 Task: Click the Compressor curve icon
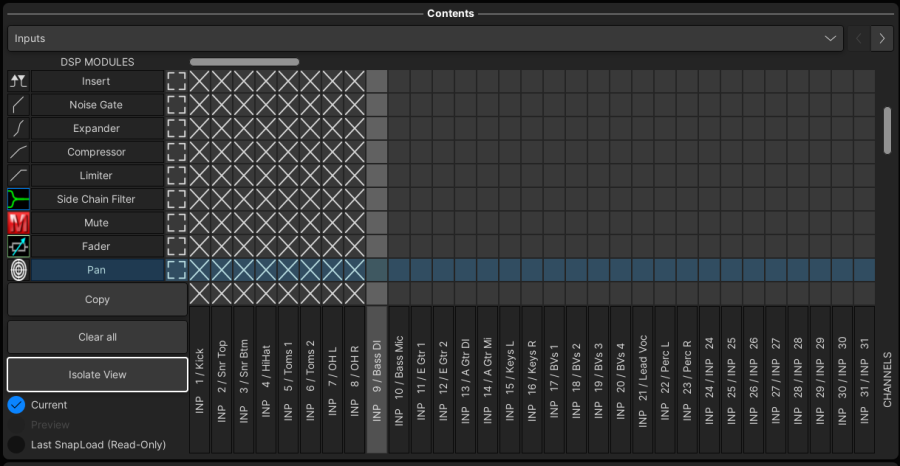18,152
